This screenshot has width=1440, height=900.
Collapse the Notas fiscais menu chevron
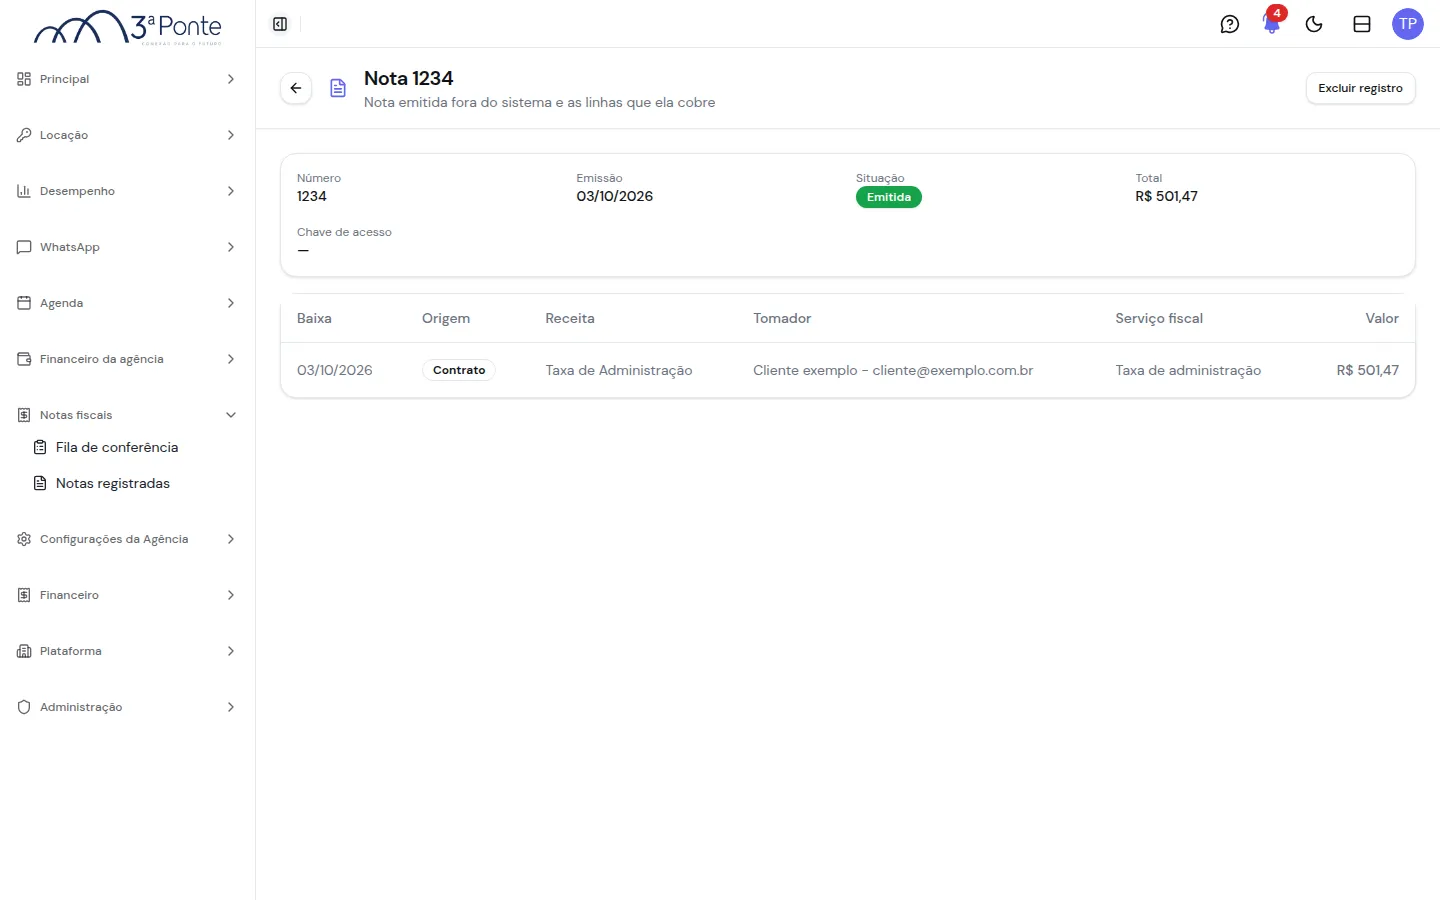[x=231, y=415]
